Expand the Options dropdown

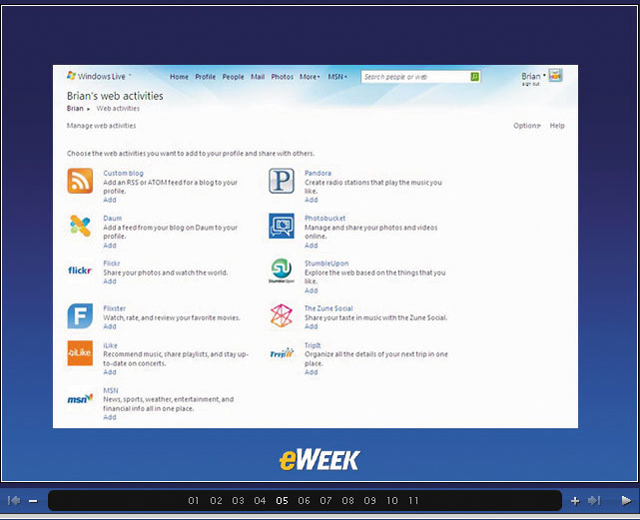(527, 126)
